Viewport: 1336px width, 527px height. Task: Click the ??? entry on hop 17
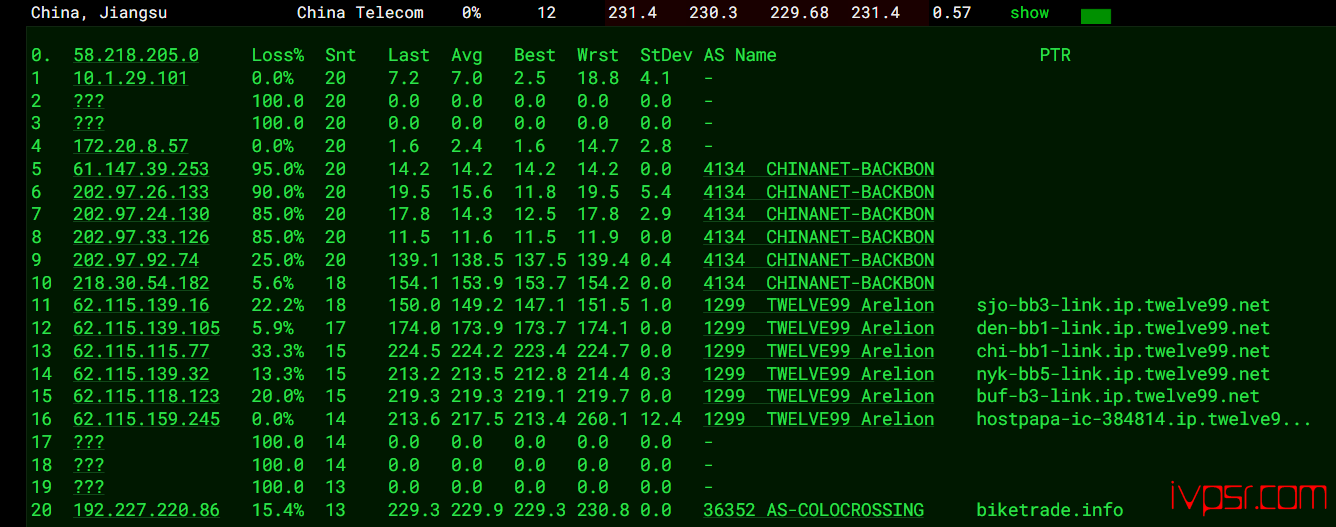[88, 442]
